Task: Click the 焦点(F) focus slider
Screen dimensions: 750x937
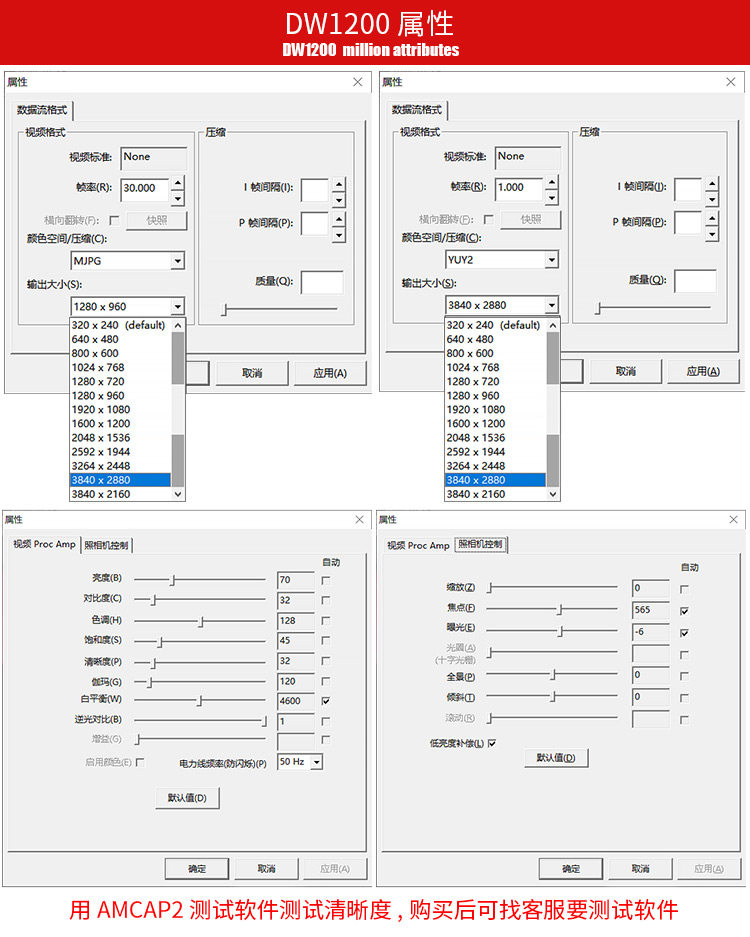Action: tap(552, 610)
